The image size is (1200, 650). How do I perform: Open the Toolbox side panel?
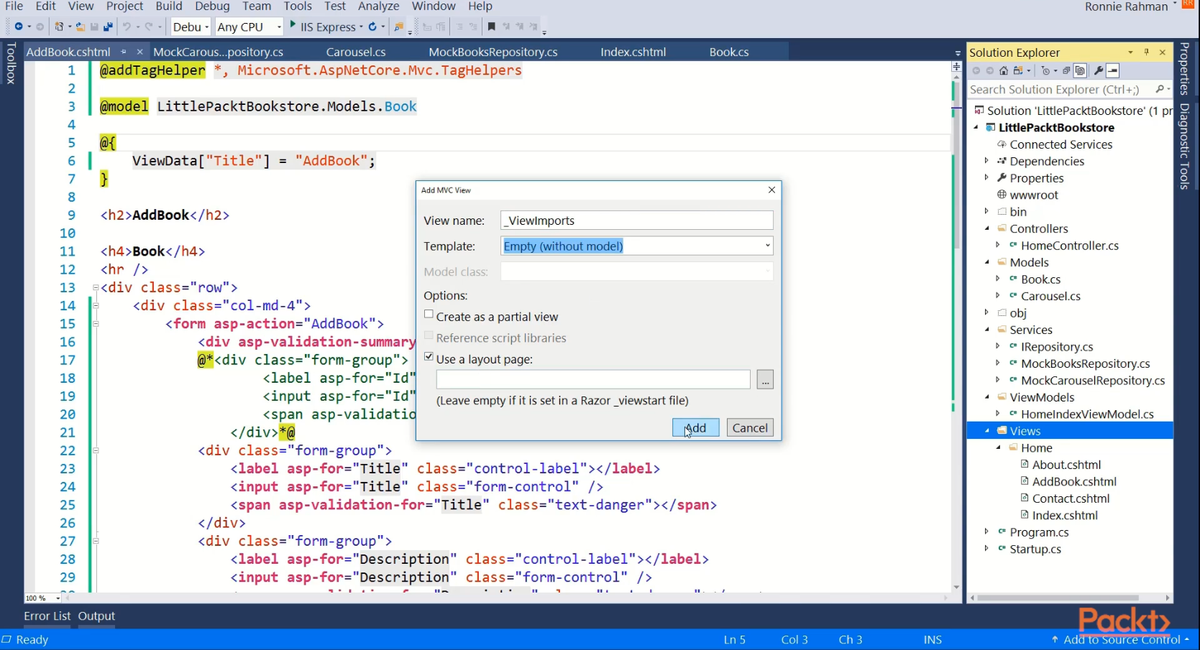pos(11,63)
